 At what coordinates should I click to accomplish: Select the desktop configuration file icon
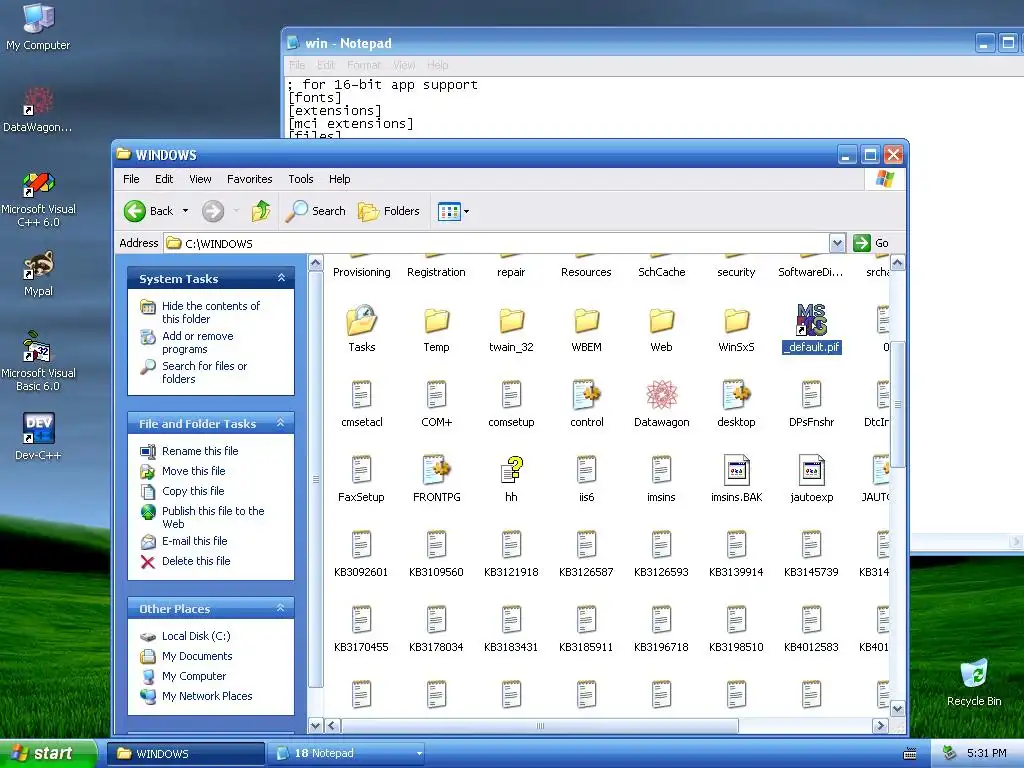click(736, 395)
